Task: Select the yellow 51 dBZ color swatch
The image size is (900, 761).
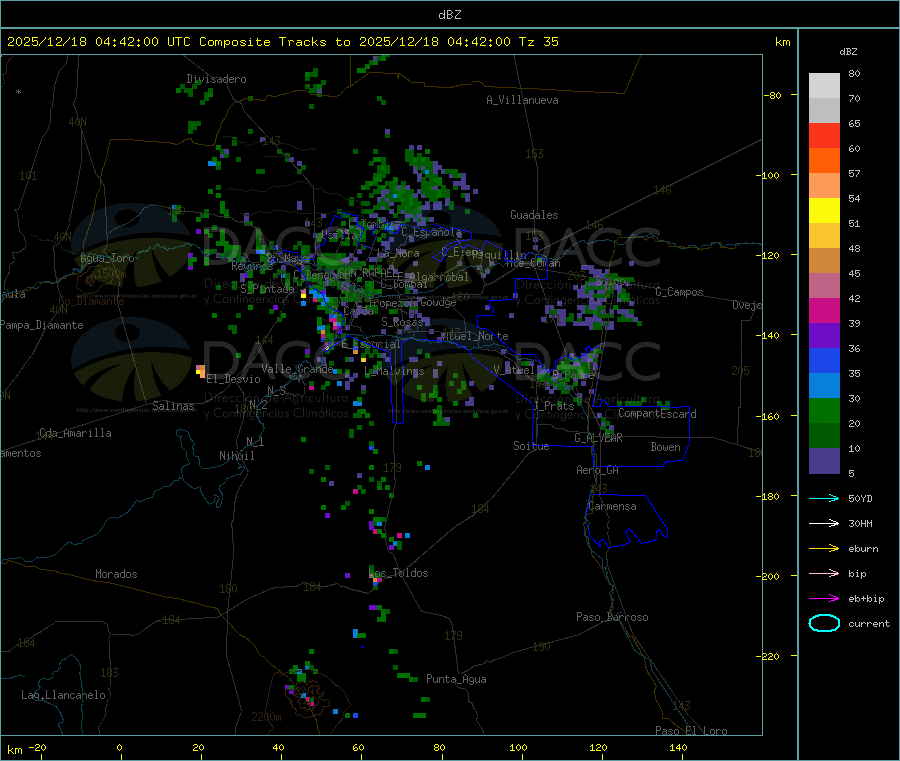Action: pyautogui.click(x=824, y=211)
